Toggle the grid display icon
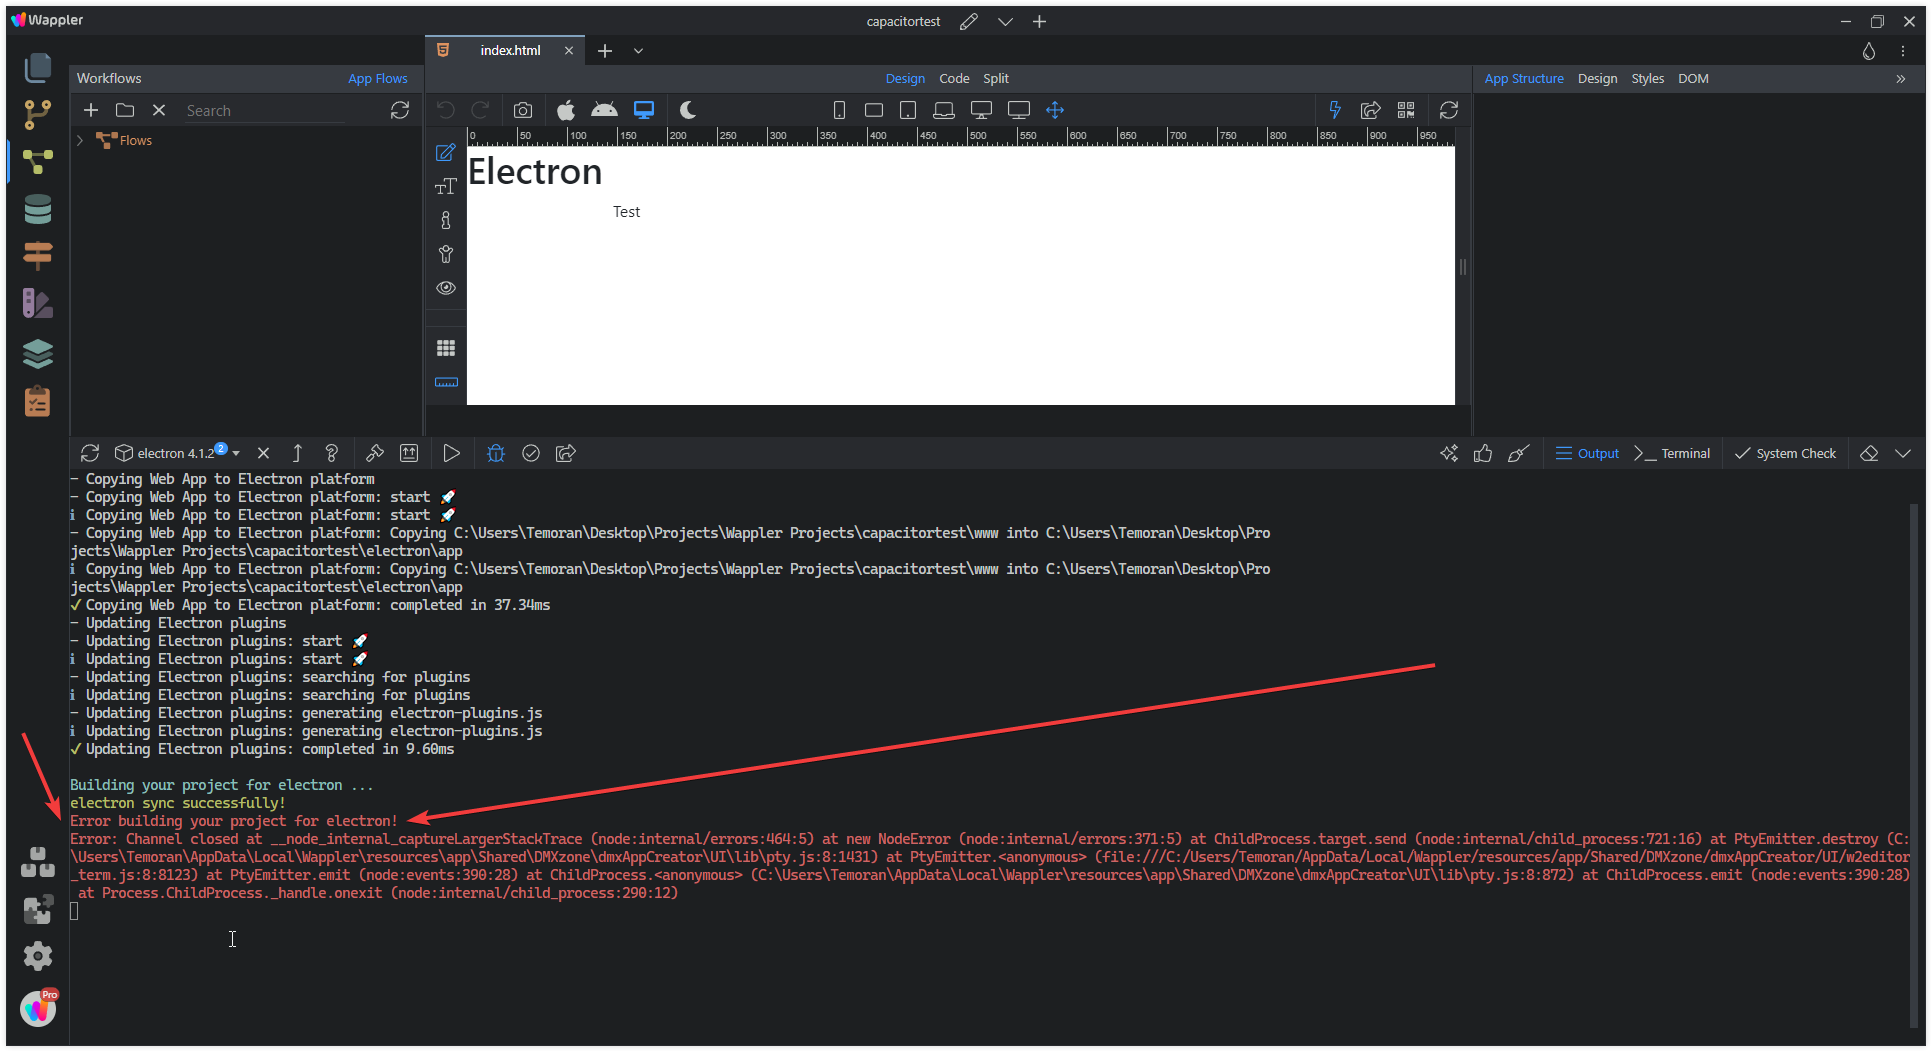1932x1052 pixels. 446,348
